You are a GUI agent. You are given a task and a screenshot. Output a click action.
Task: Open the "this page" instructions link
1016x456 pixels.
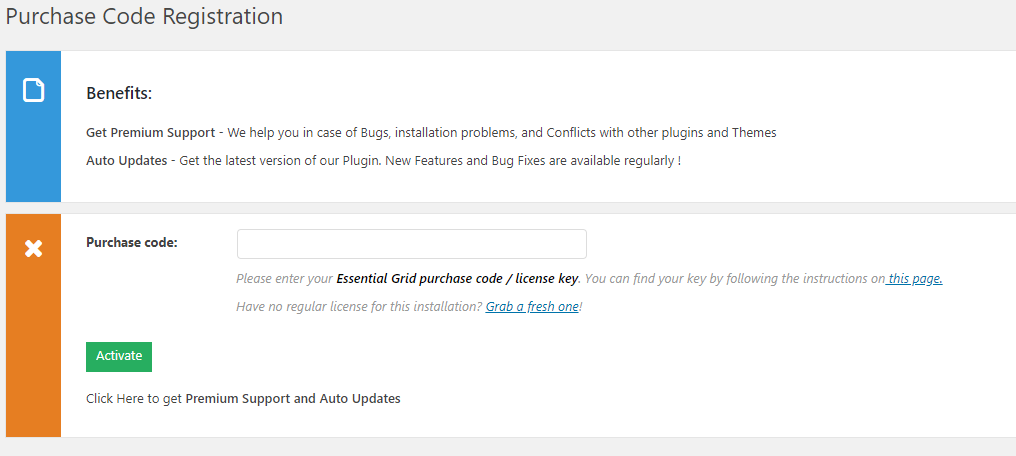914,279
